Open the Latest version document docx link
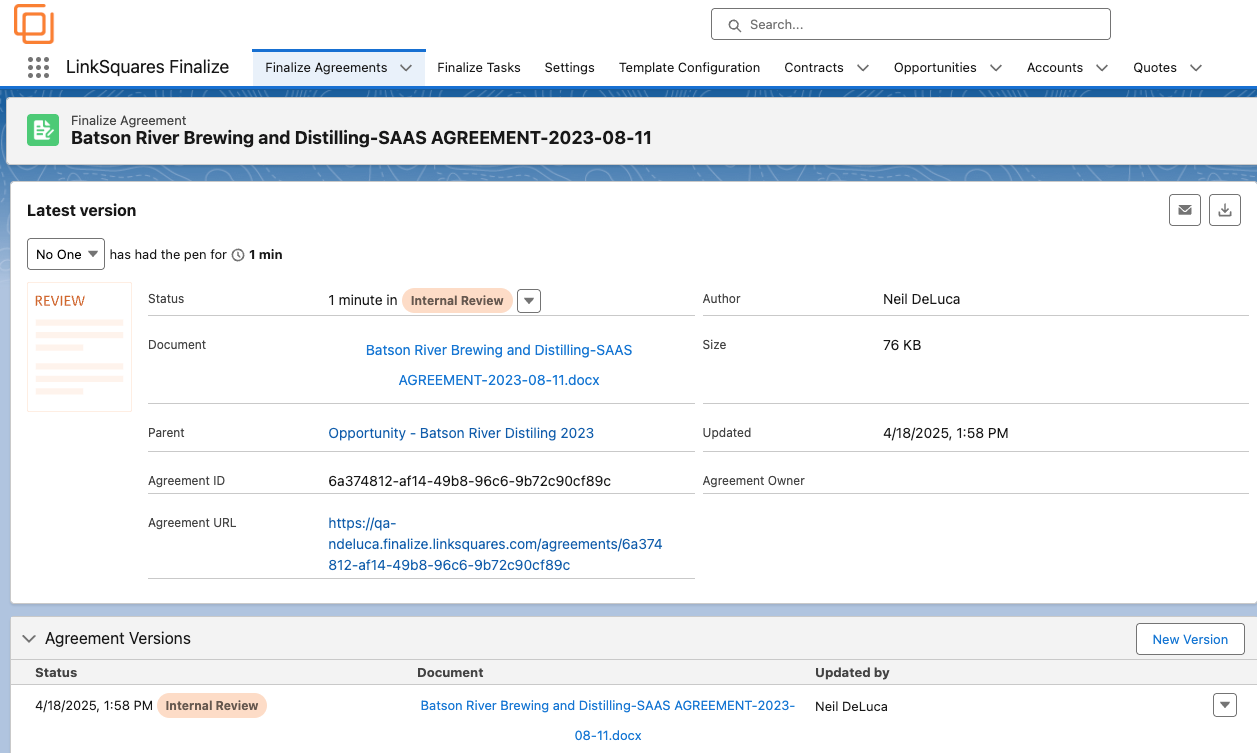 click(499, 365)
